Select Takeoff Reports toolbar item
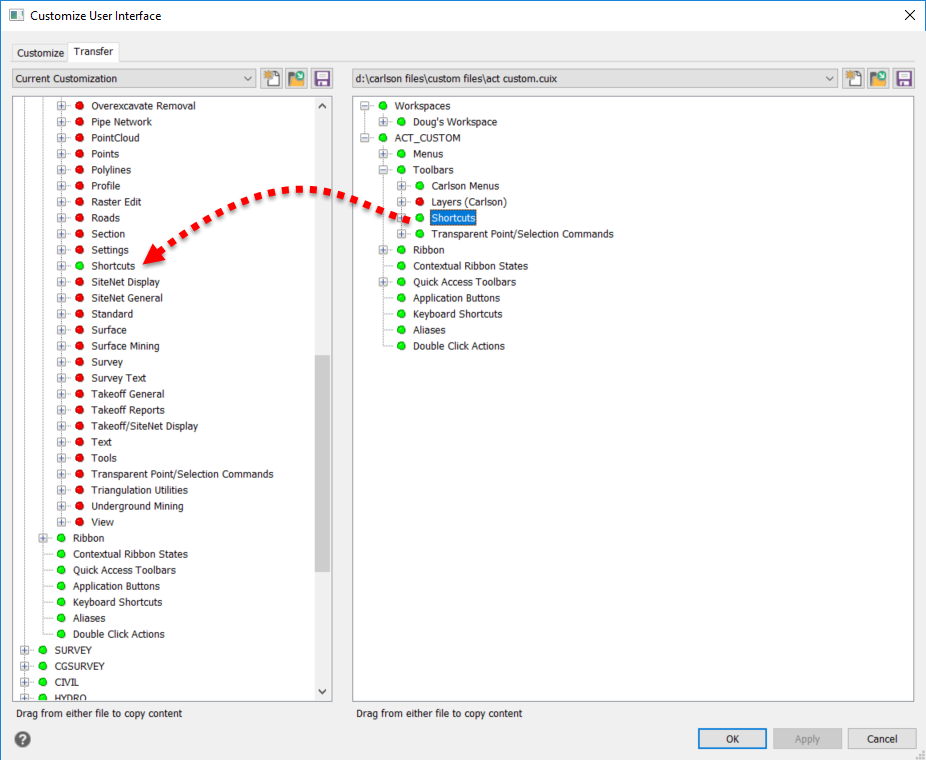Screen dimensions: 926x760 [128, 410]
